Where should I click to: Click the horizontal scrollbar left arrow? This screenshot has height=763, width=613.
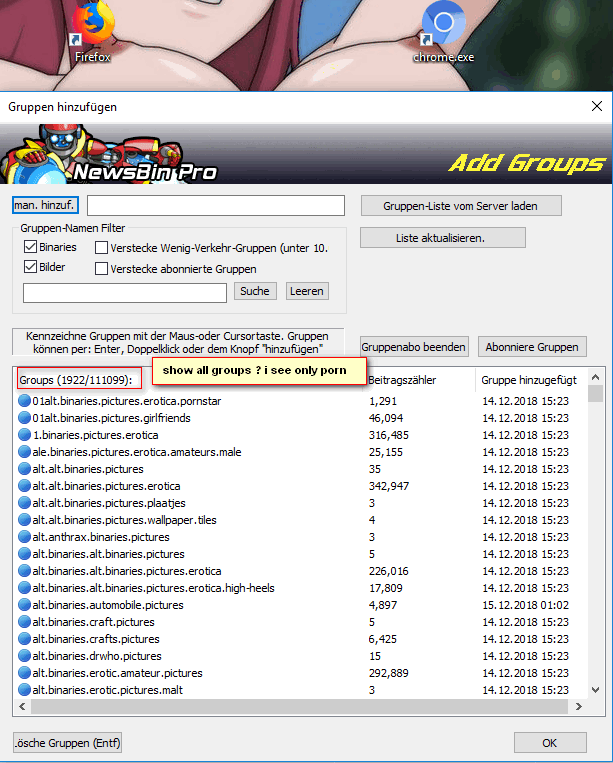22,707
